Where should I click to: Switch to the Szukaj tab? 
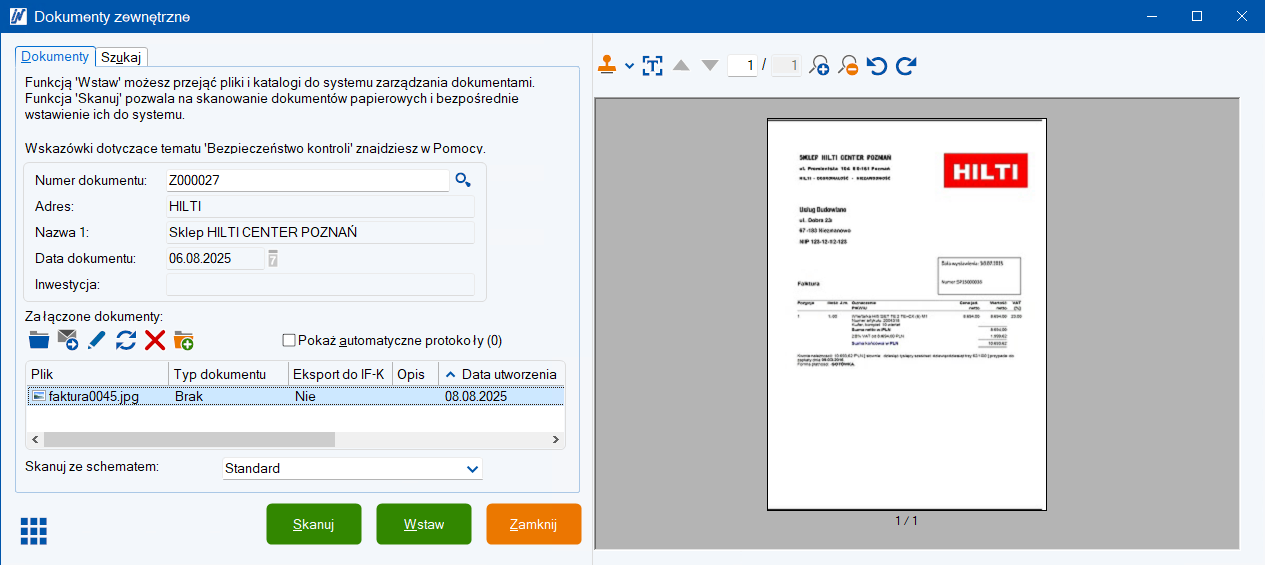click(121, 57)
